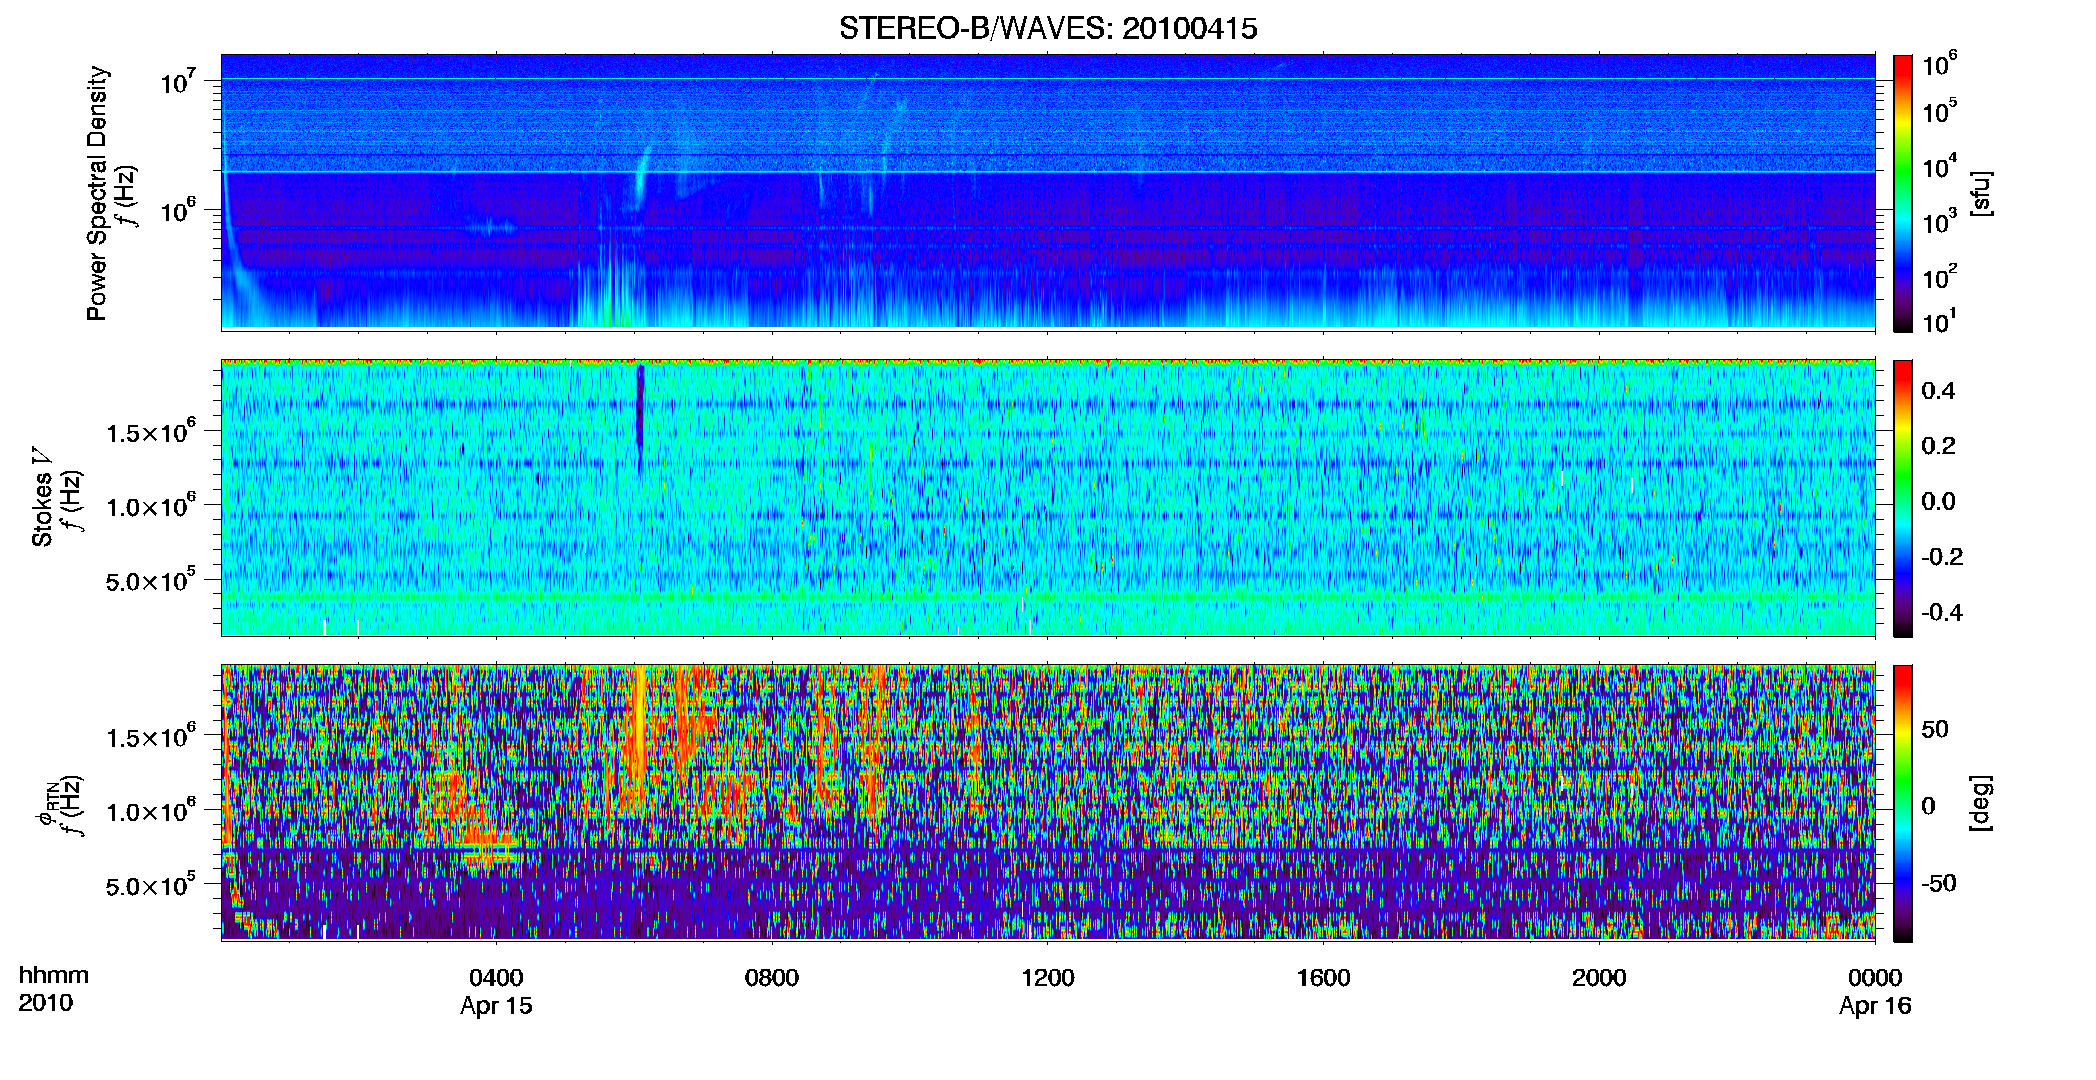The height and width of the screenshot is (1080, 2096).
Task: Click the 0800 time tick label
Action: point(772,978)
